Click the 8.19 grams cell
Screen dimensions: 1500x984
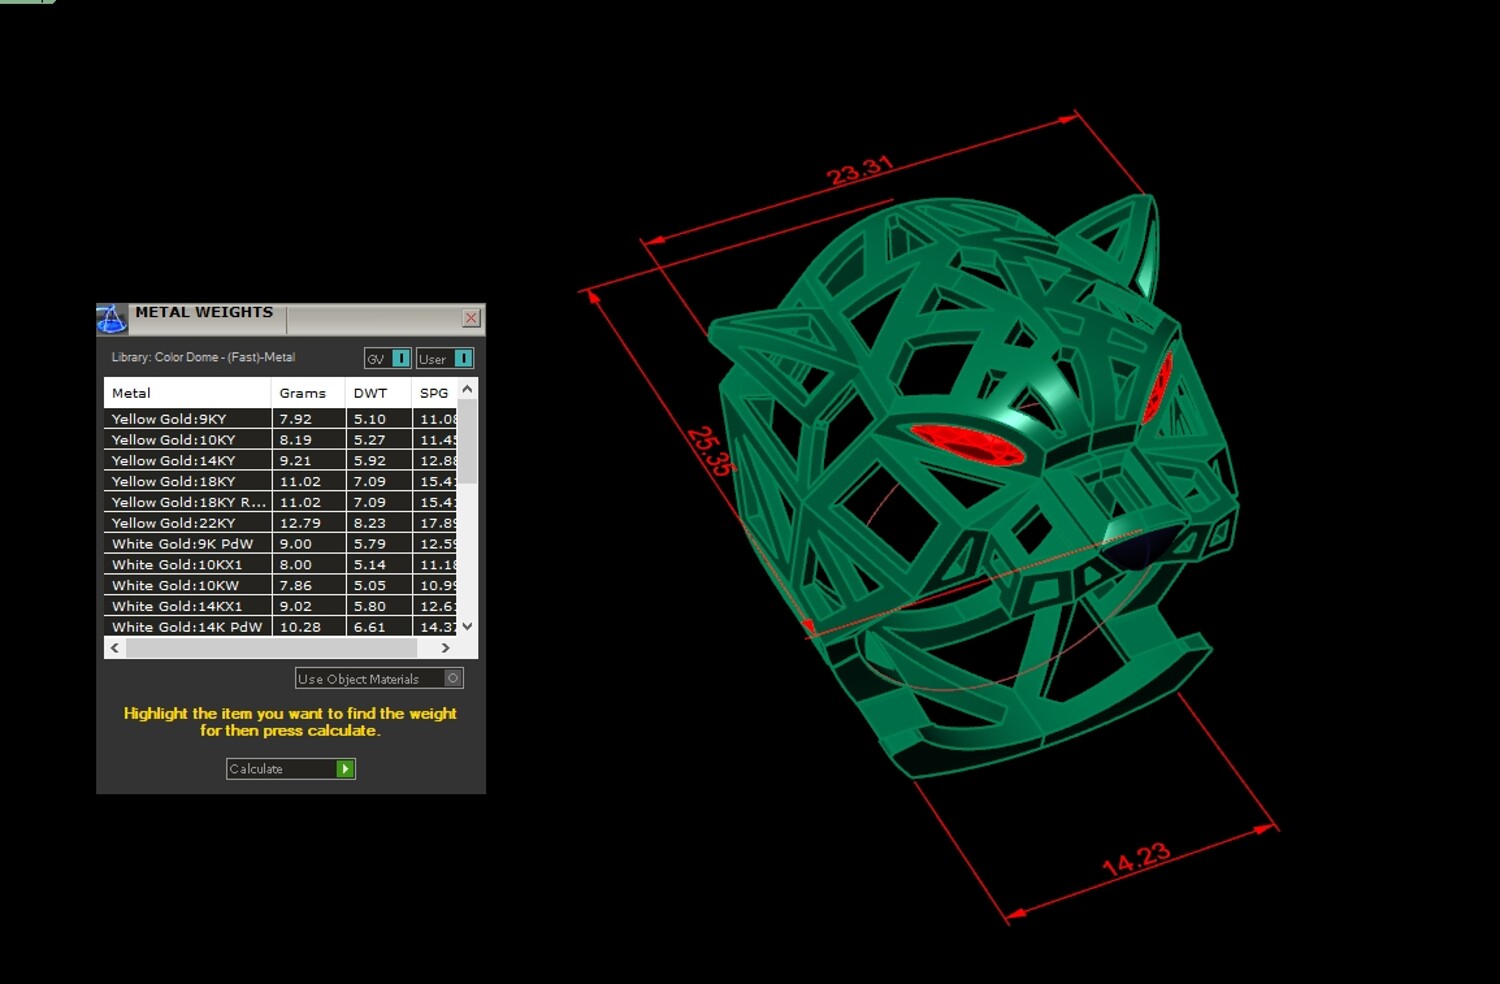coord(308,440)
